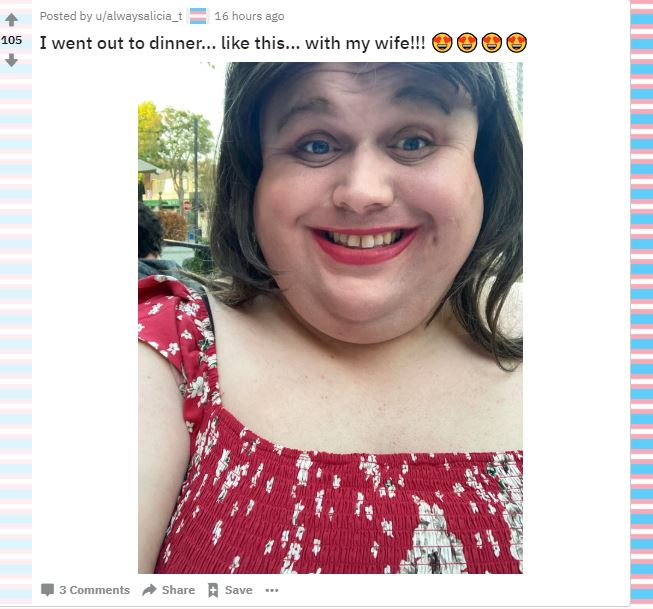Viewport: 653px width, 609px height.
Task: Open the u/alwaysalicia_t user profile
Action: coord(139,16)
